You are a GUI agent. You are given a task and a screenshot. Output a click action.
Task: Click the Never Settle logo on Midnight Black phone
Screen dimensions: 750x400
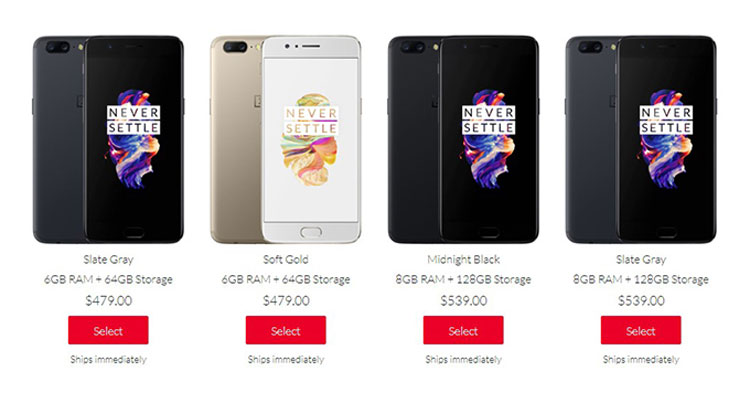pos(488,120)
